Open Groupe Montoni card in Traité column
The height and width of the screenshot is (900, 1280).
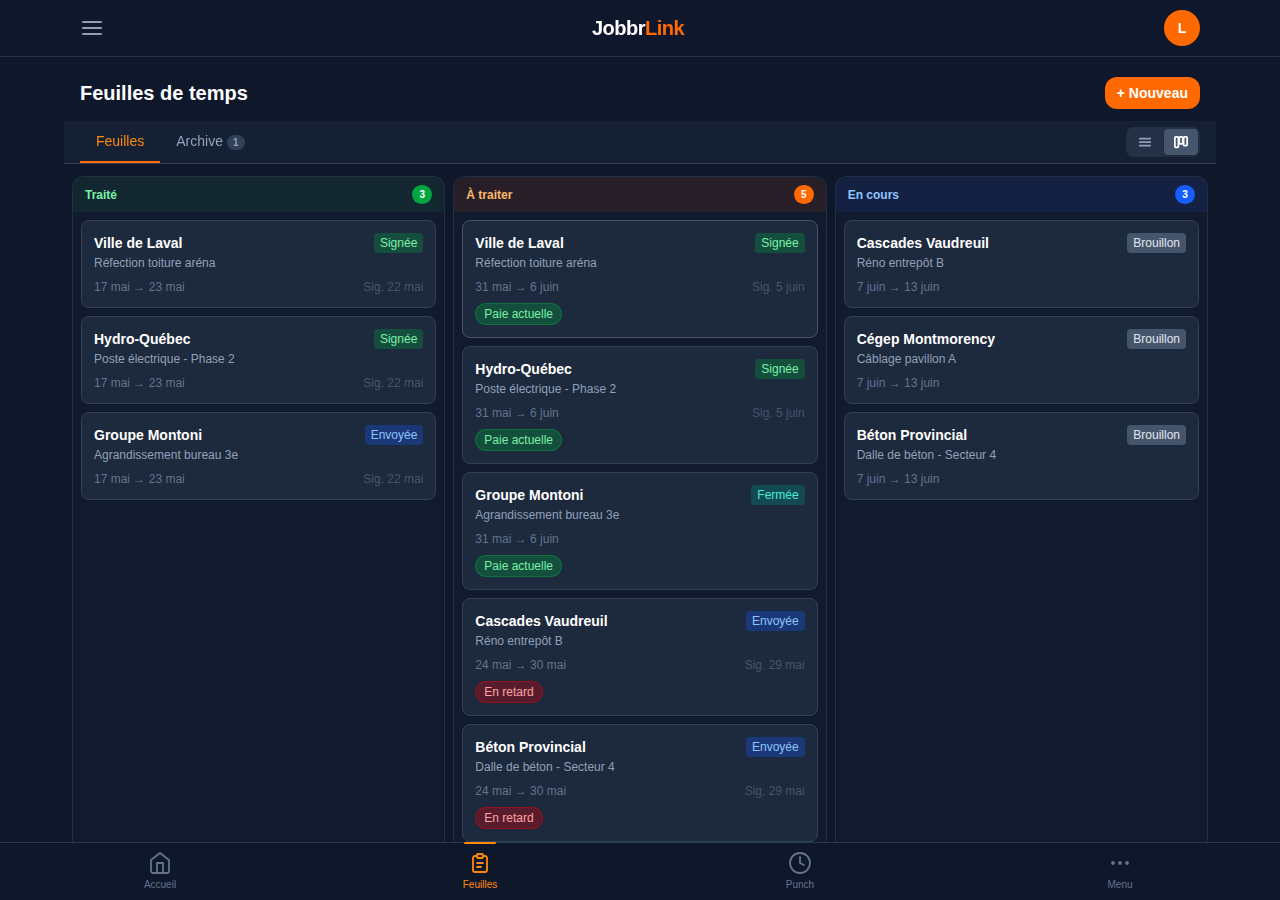(258, 456)
